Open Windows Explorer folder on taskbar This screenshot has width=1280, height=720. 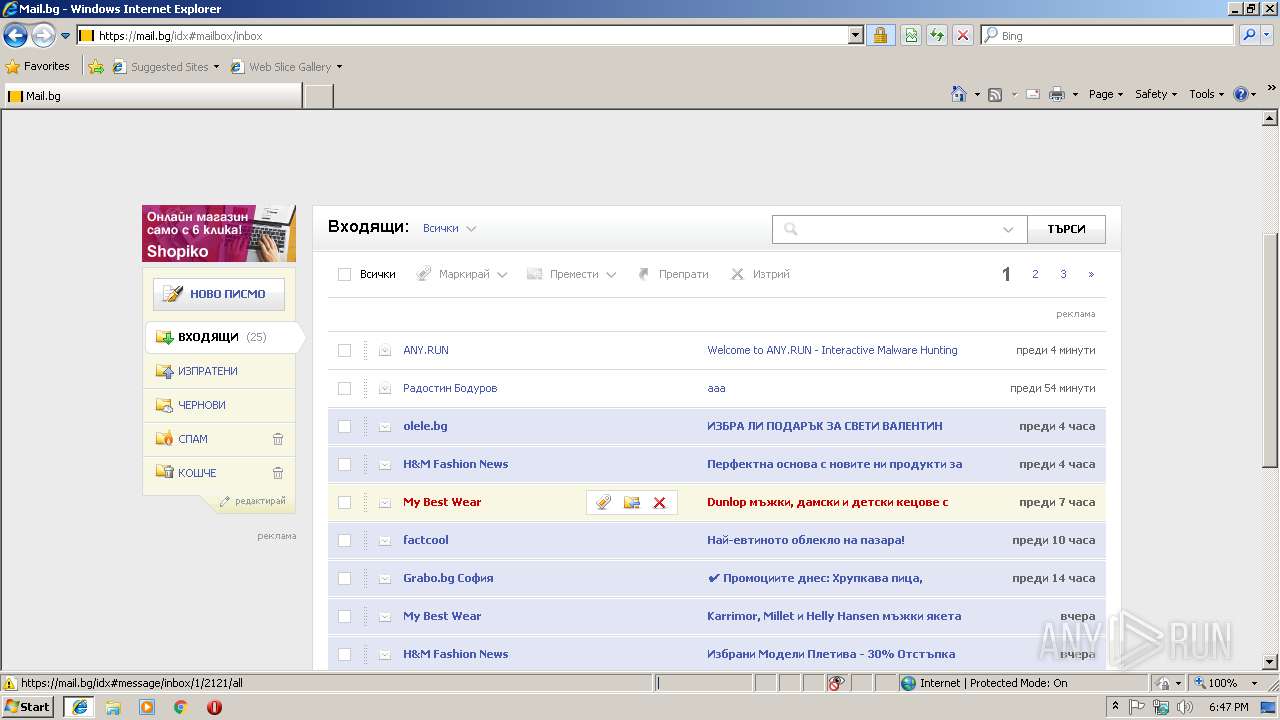click(113, 707)
